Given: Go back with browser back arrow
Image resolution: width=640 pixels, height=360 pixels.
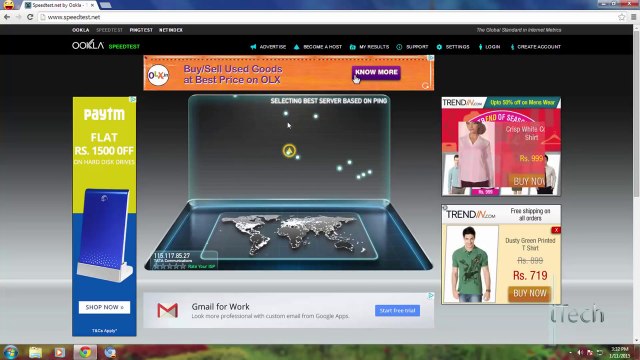Looking at the screenshot, I should 7,17.
